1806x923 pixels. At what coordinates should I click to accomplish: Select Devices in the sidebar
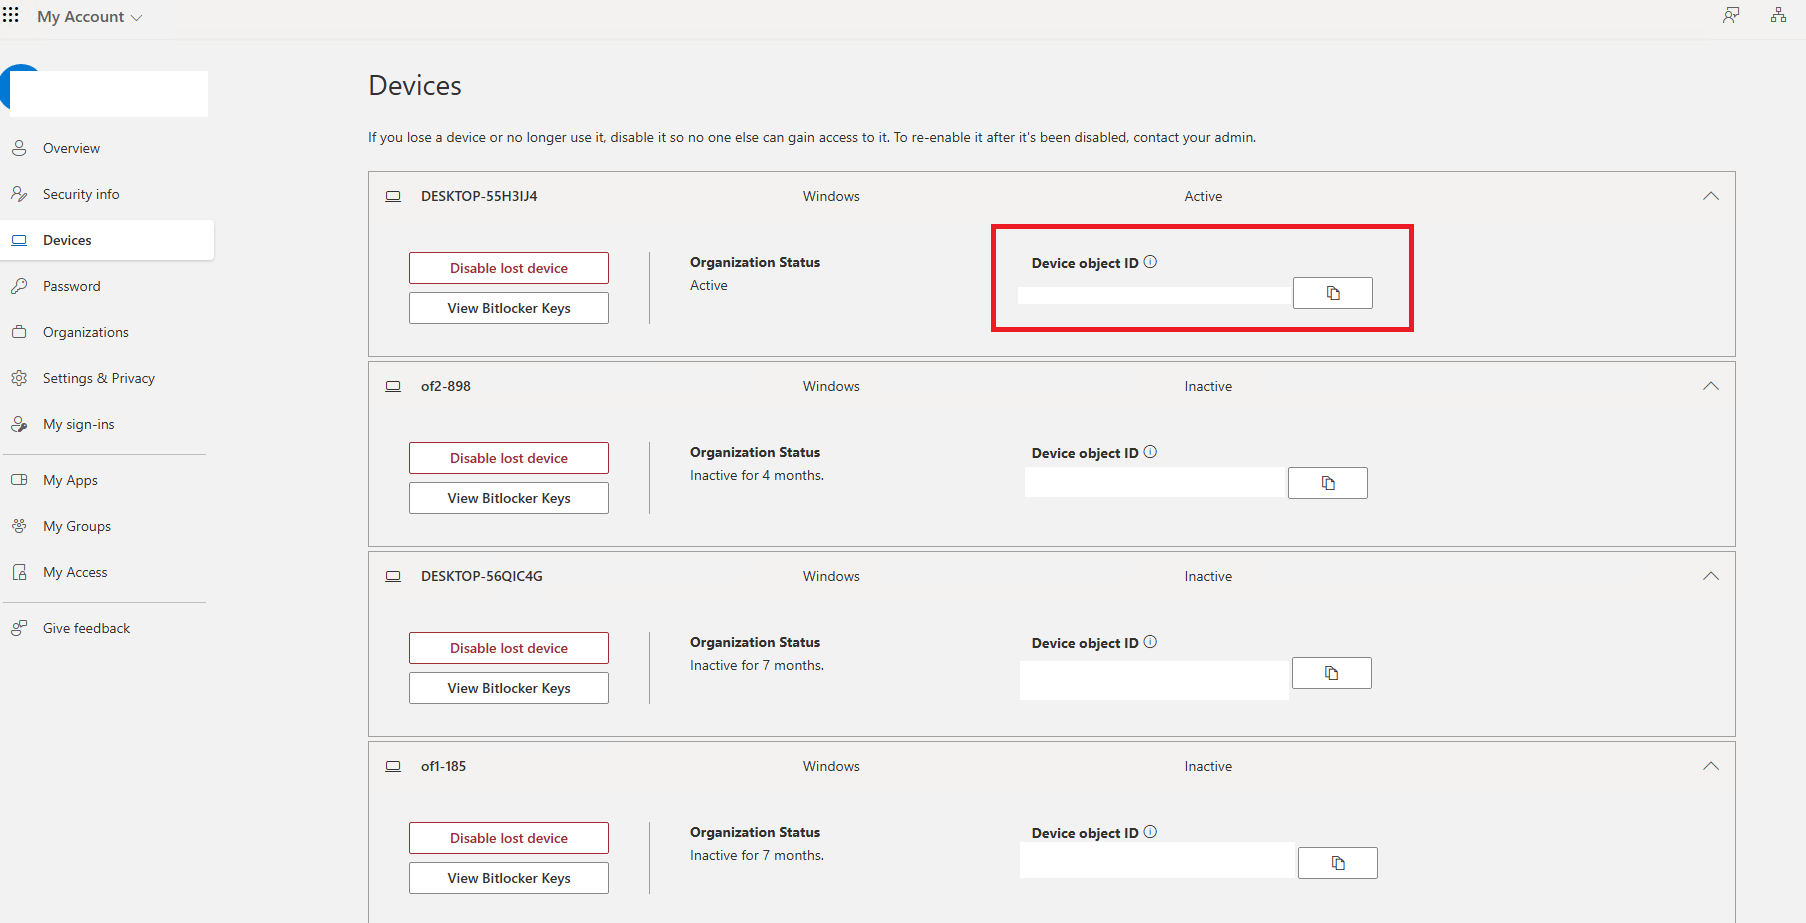(x=107, y=240)
